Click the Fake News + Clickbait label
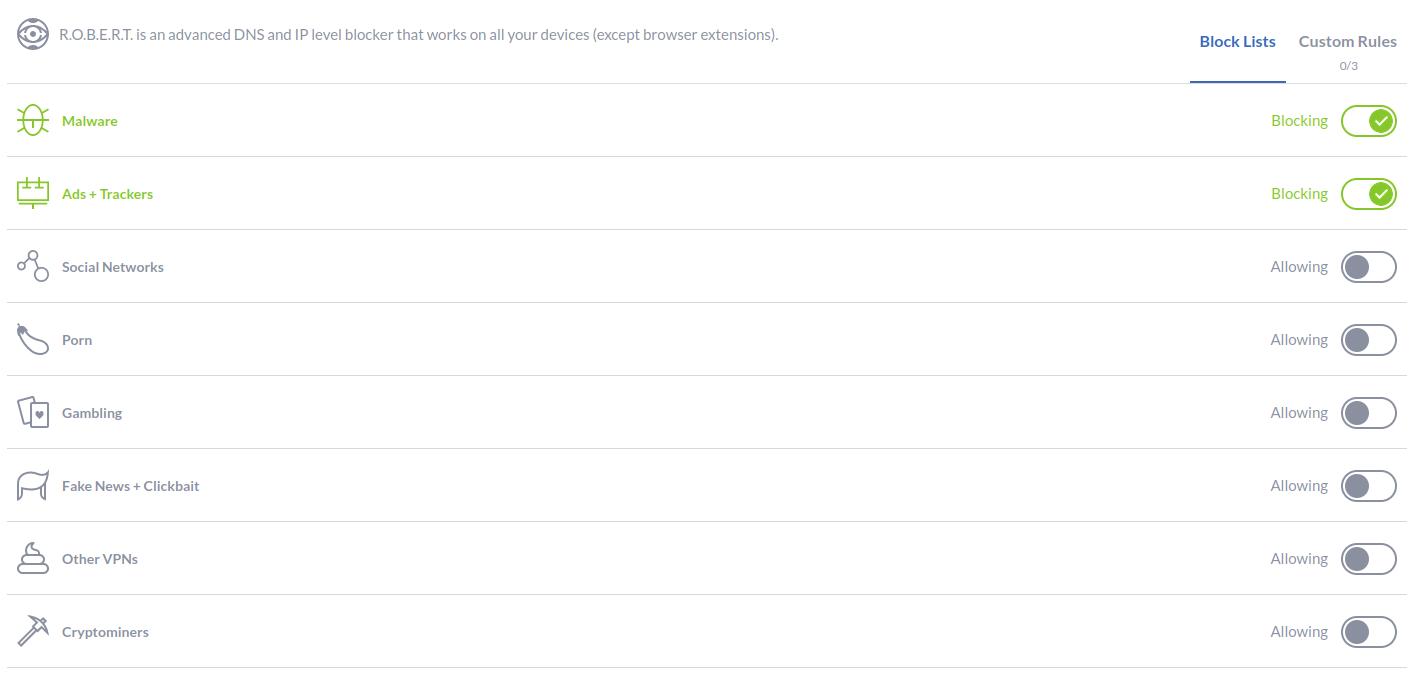The image size is (1414, 683). coord(131,486)
